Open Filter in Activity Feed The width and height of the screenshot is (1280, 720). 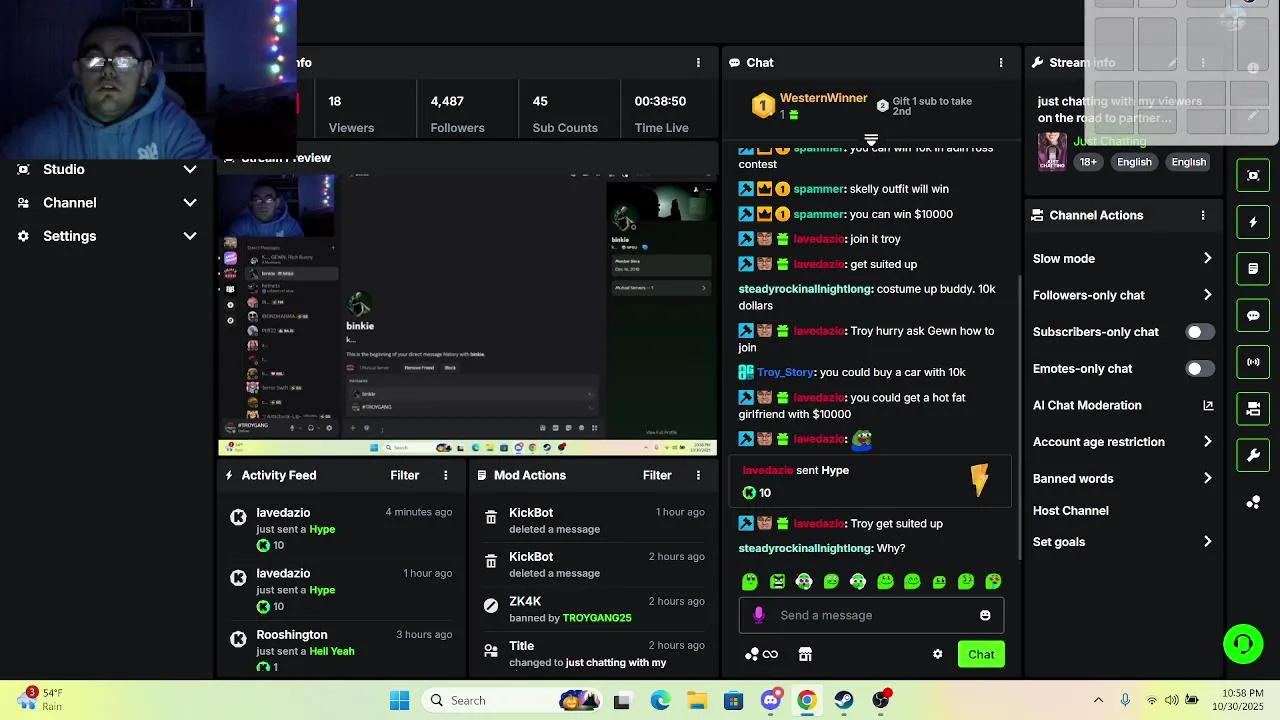coord(405,475)
